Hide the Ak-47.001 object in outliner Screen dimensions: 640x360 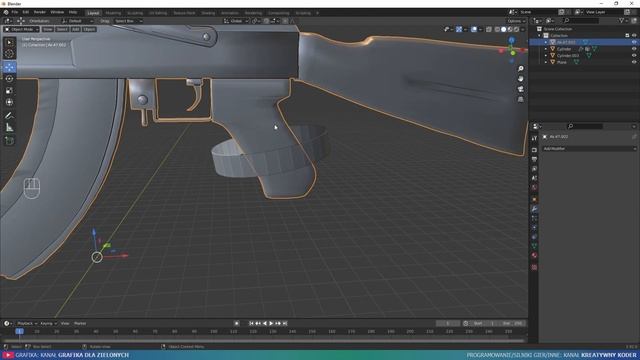pos(634,42)
